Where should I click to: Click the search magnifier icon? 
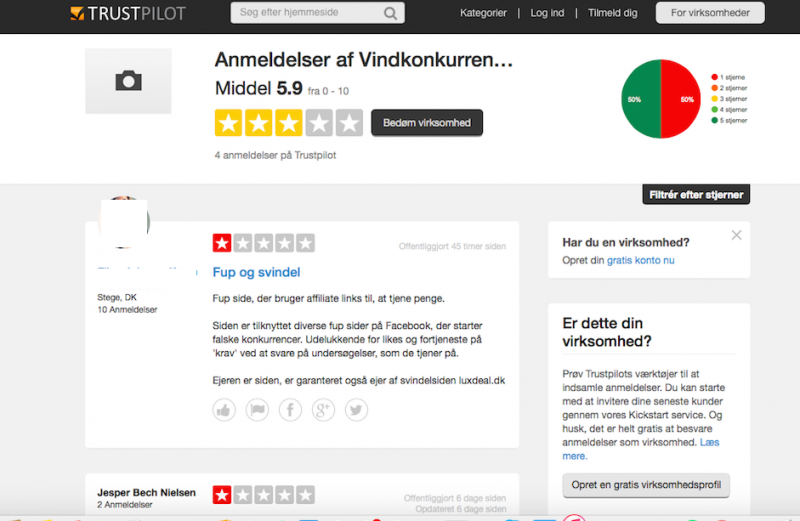[390, 13]
